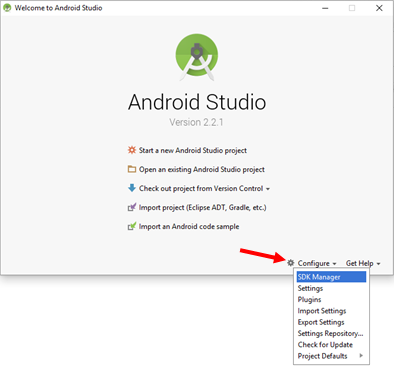
Task: Open Settings Repository... menu entry
Action: [x=330, y=333]
